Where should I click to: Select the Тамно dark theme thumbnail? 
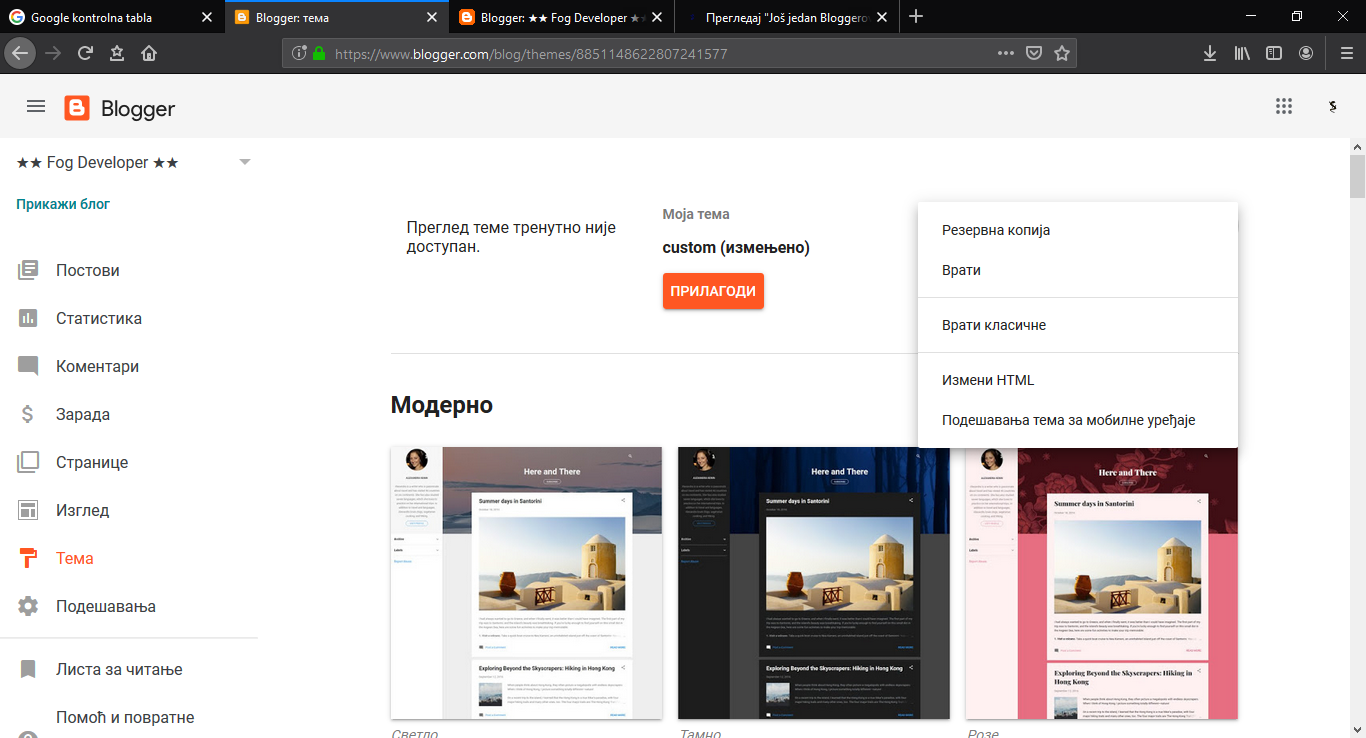tap(813, 583)
